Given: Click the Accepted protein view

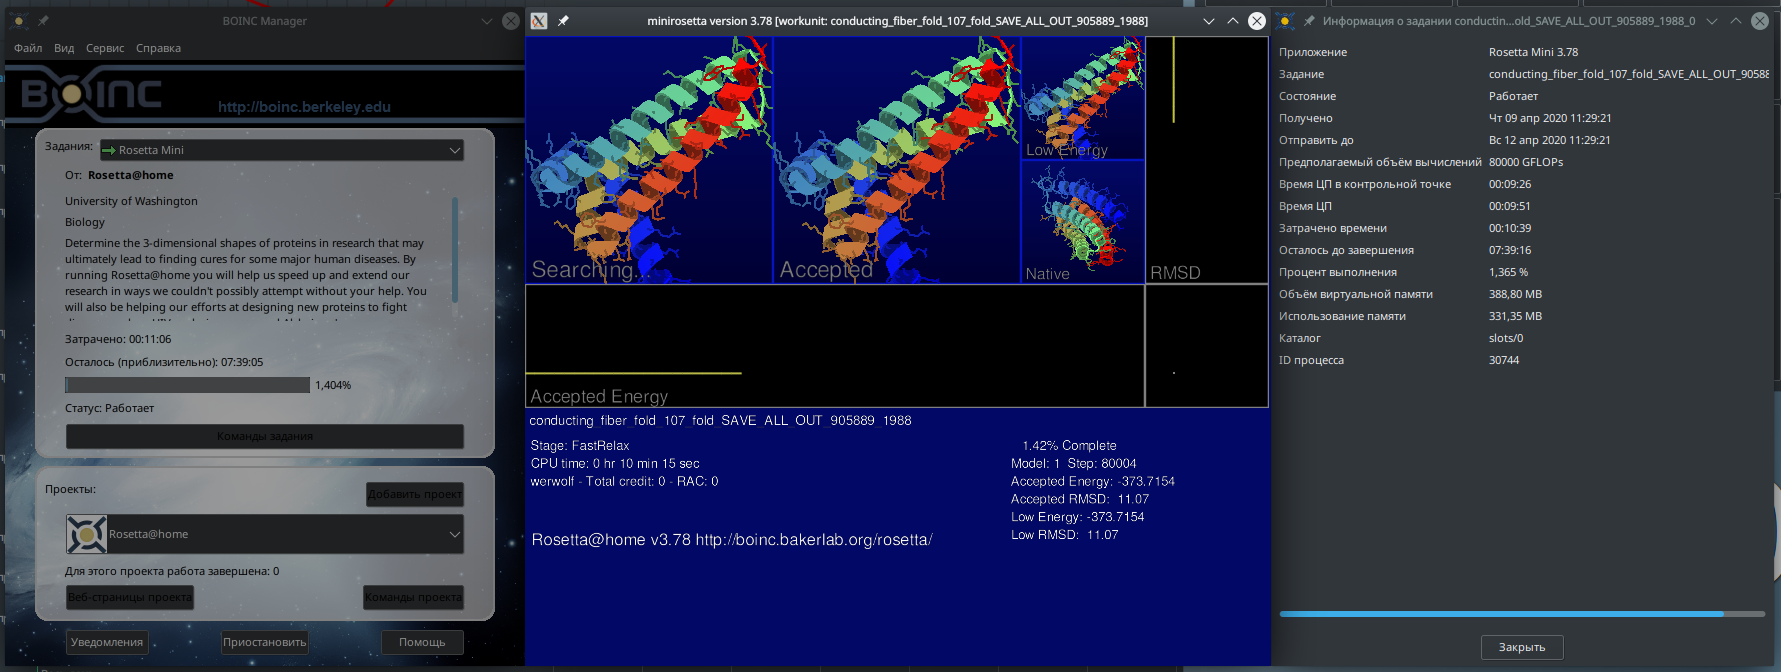Looking at the screenshot, I should point(897,160).
